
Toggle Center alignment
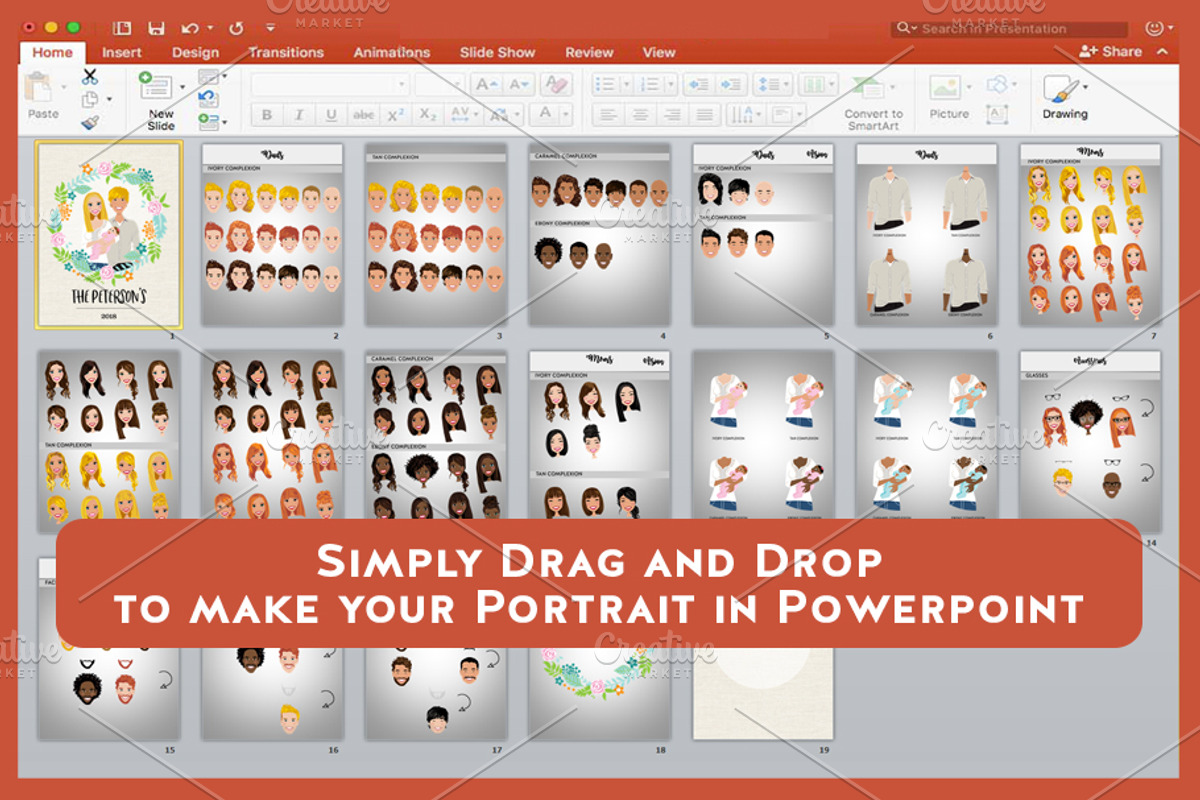pos(640,115)
